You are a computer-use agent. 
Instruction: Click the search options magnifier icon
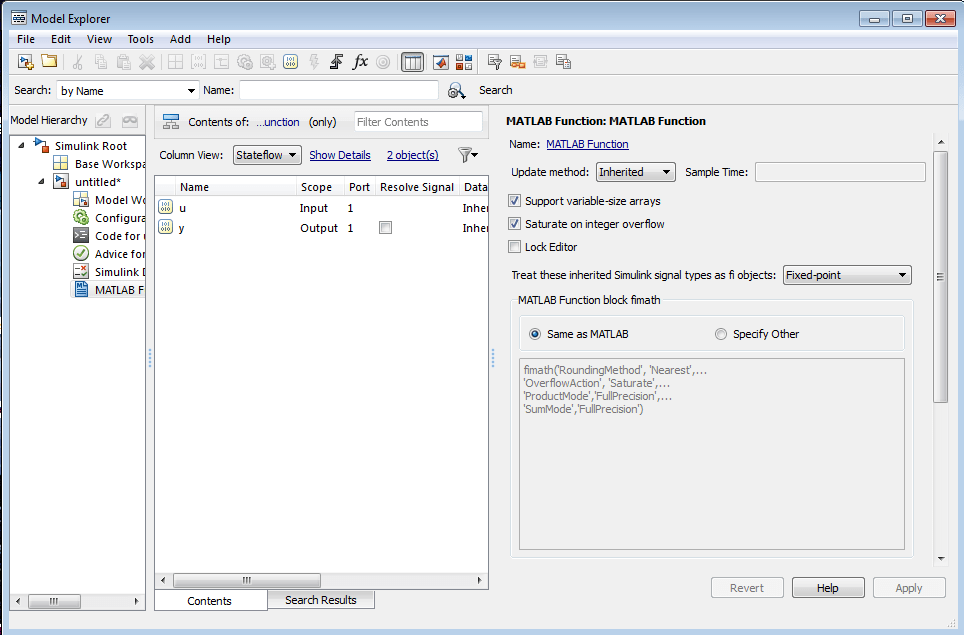[456, 91]
